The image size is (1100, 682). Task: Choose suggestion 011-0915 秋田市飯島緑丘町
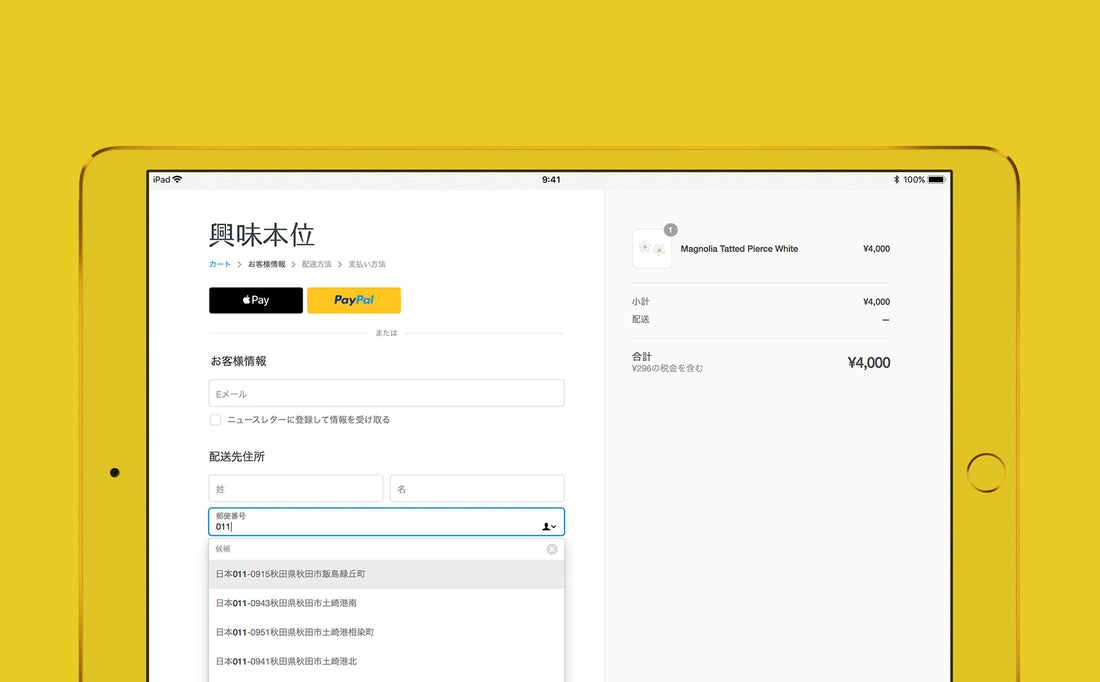(386, 574)
